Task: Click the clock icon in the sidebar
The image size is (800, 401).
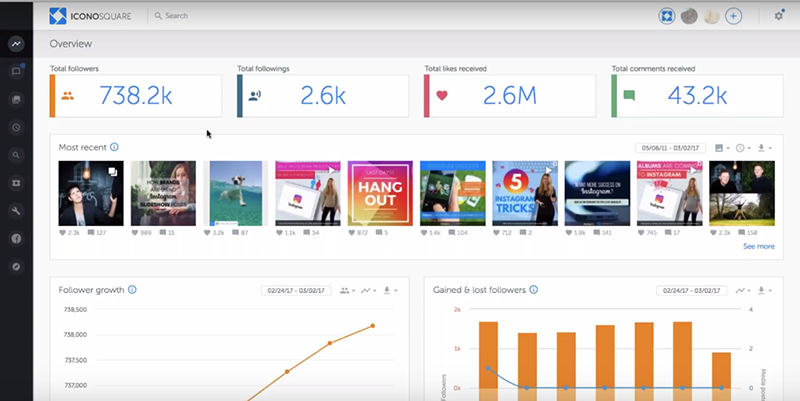Action: click(15, 128)
